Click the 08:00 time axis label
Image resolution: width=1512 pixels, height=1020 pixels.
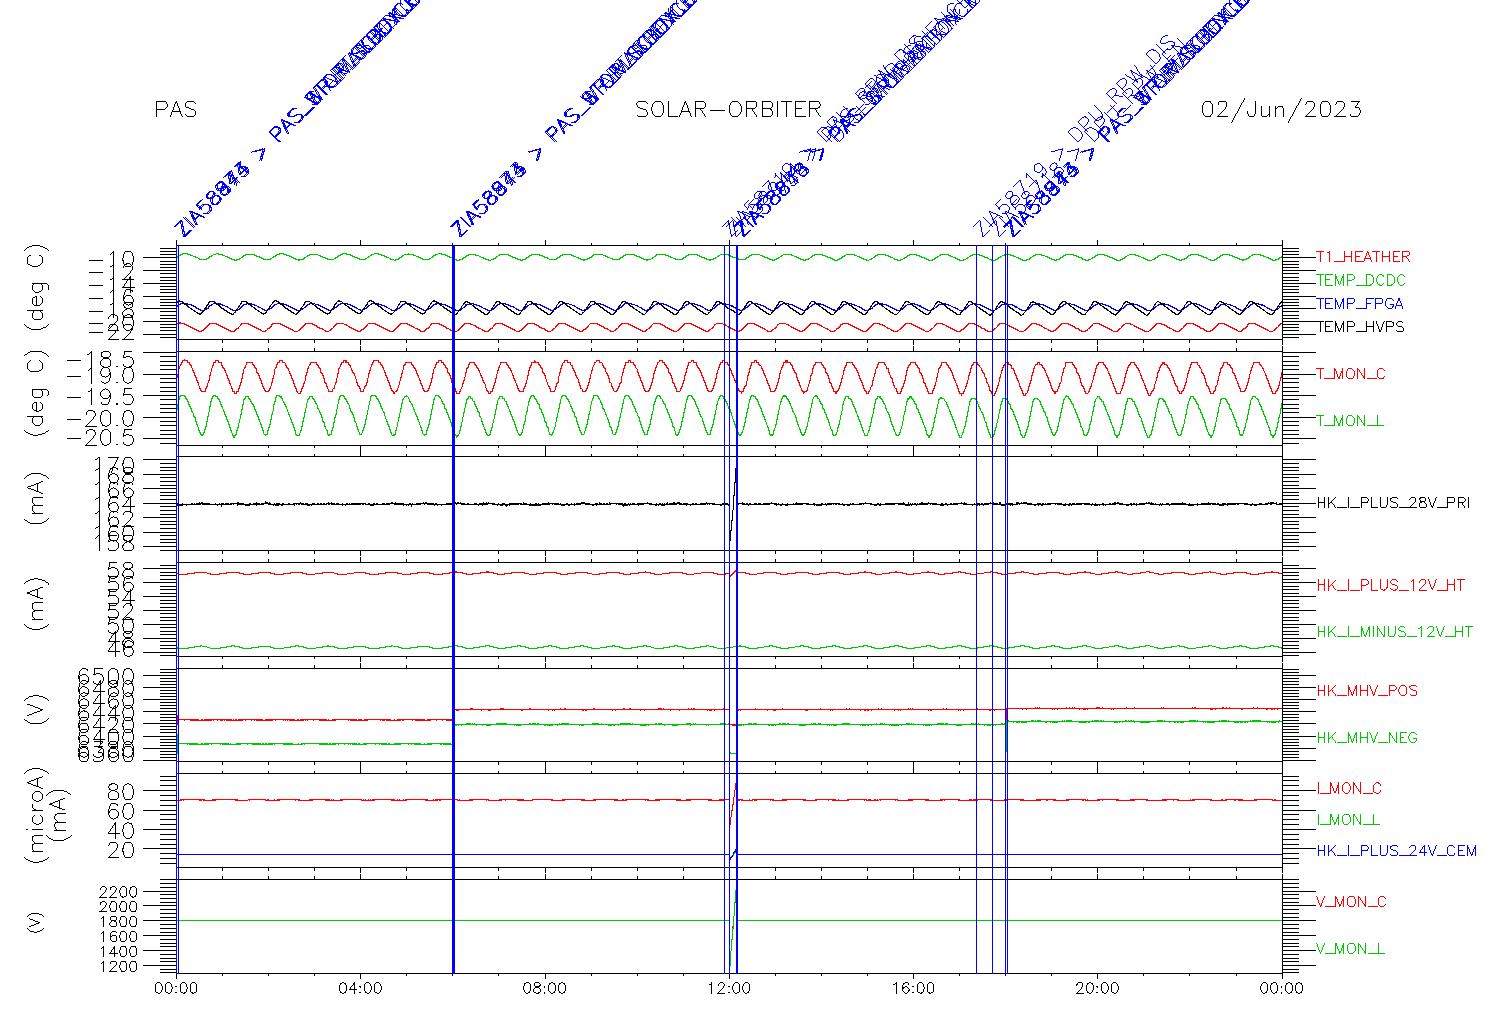[545, 989]
